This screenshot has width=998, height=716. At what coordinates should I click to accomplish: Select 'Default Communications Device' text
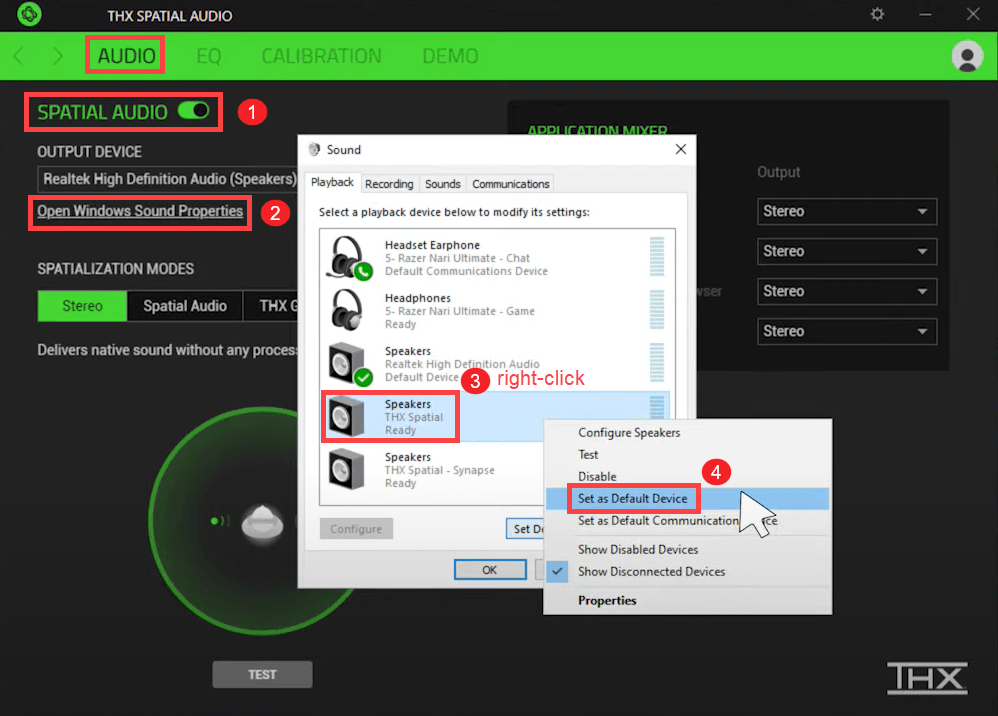[466, 271]
